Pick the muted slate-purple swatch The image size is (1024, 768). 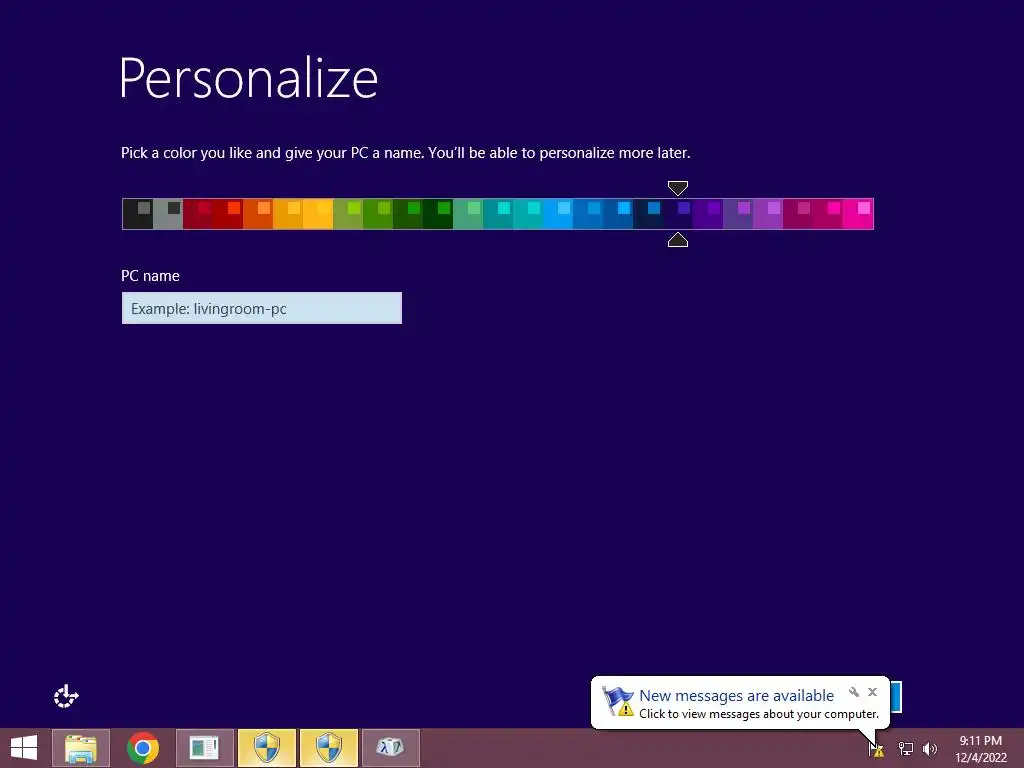point(739,214)
